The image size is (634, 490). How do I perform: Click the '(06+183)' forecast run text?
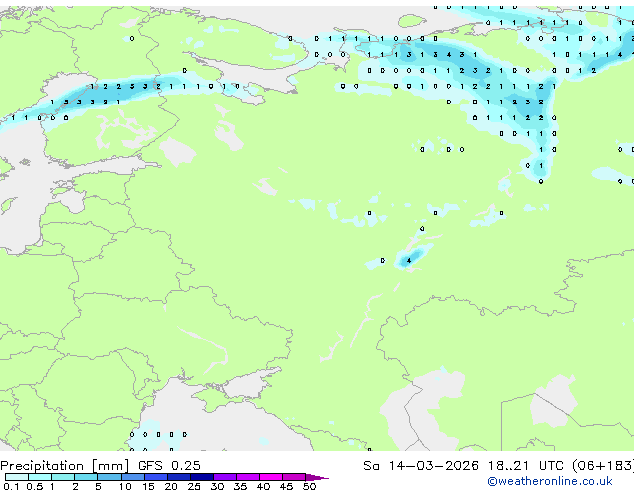tap(603, 466)
